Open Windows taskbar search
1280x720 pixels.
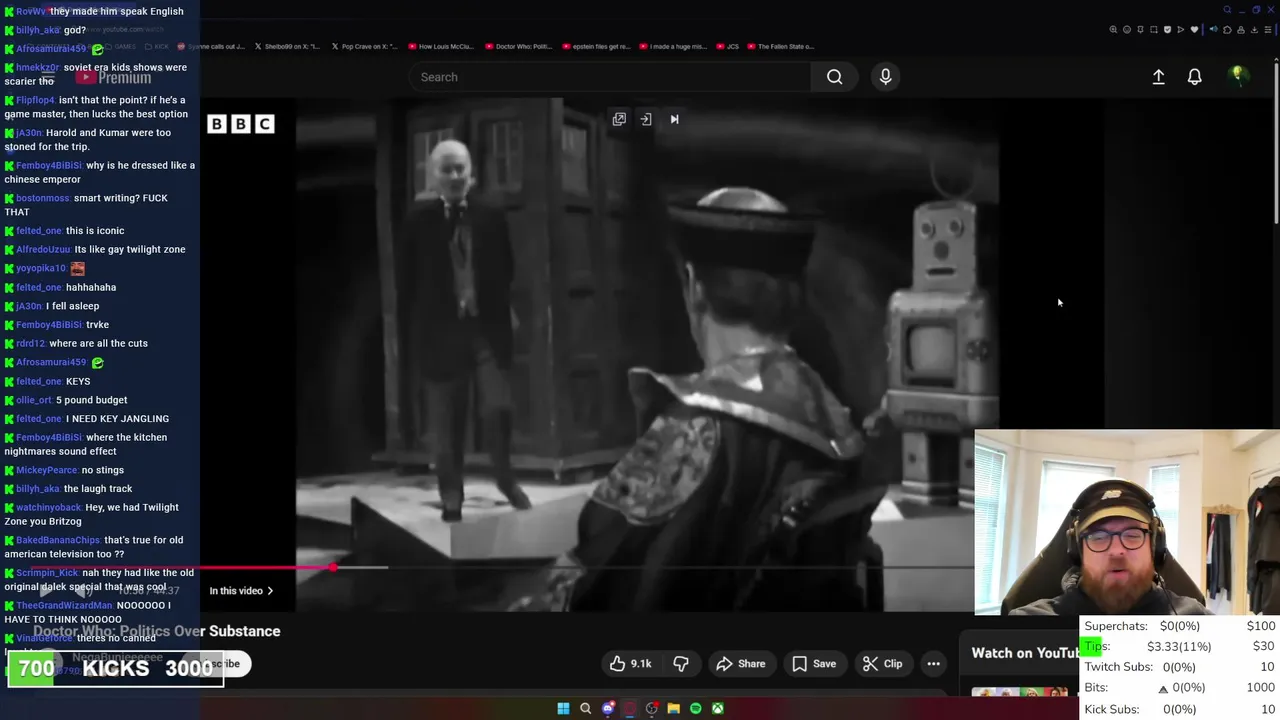point(585,709)
